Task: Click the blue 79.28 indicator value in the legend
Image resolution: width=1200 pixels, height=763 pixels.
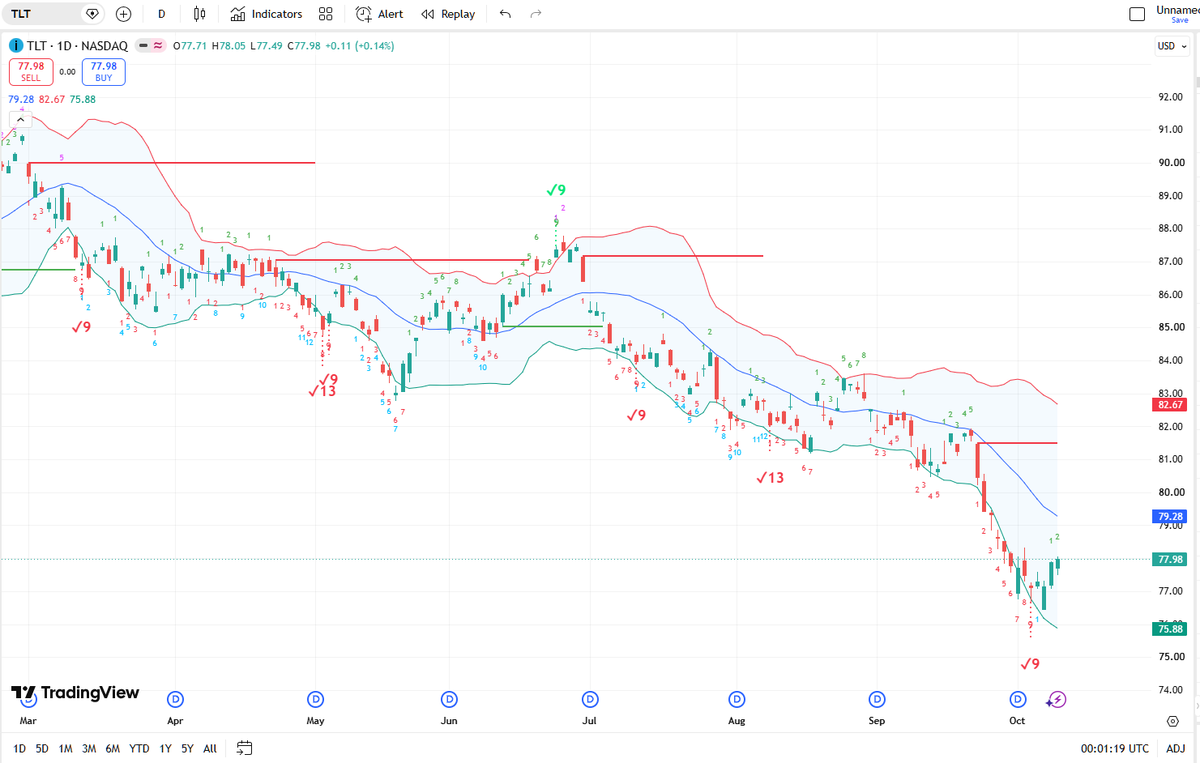Action: pyautogui.click(x=20, y=100)
